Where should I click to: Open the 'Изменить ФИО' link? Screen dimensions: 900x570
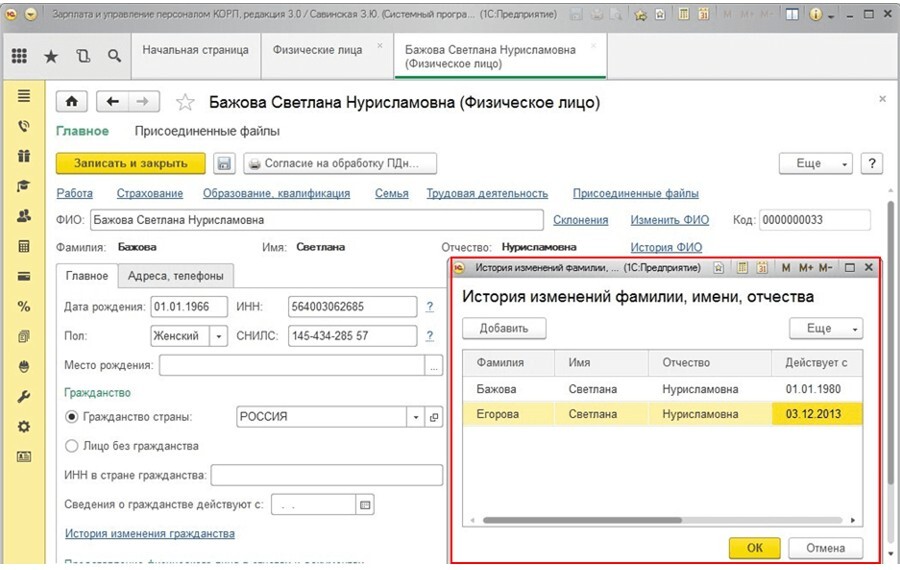click(x=670, y=220)
